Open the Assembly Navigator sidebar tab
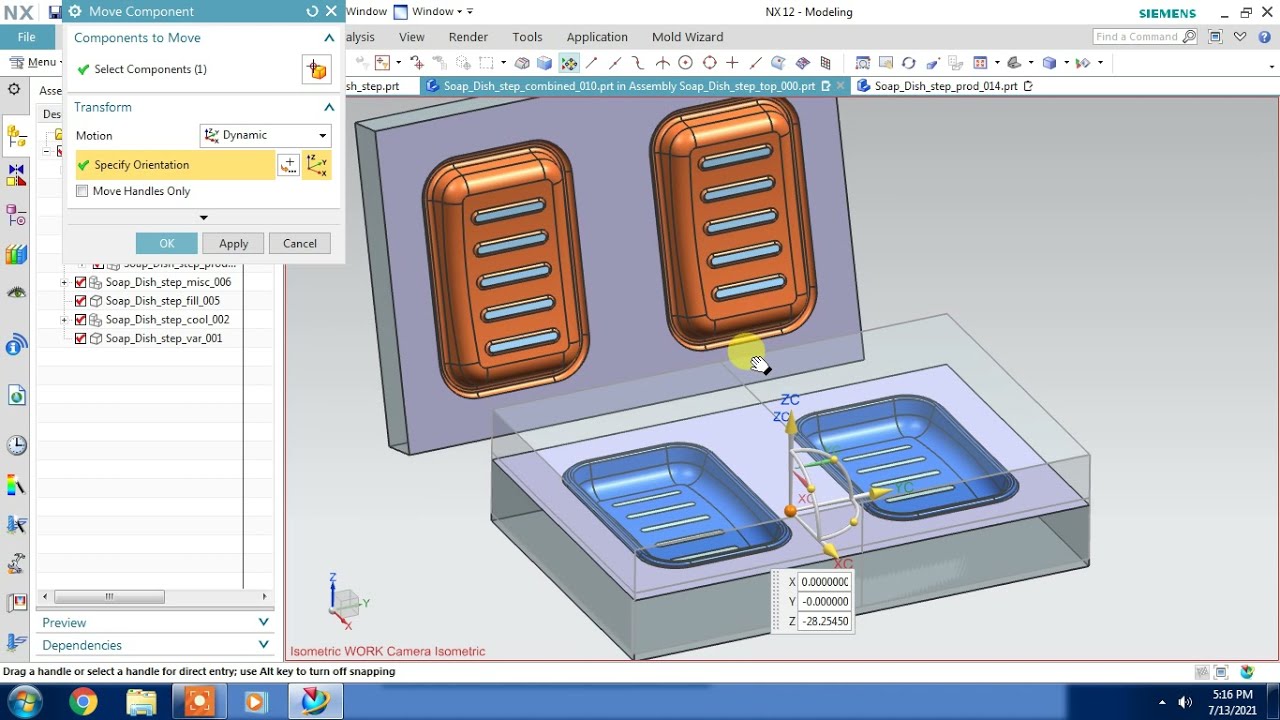Screen dimensions: 1280x720 [x=16, y=134]
